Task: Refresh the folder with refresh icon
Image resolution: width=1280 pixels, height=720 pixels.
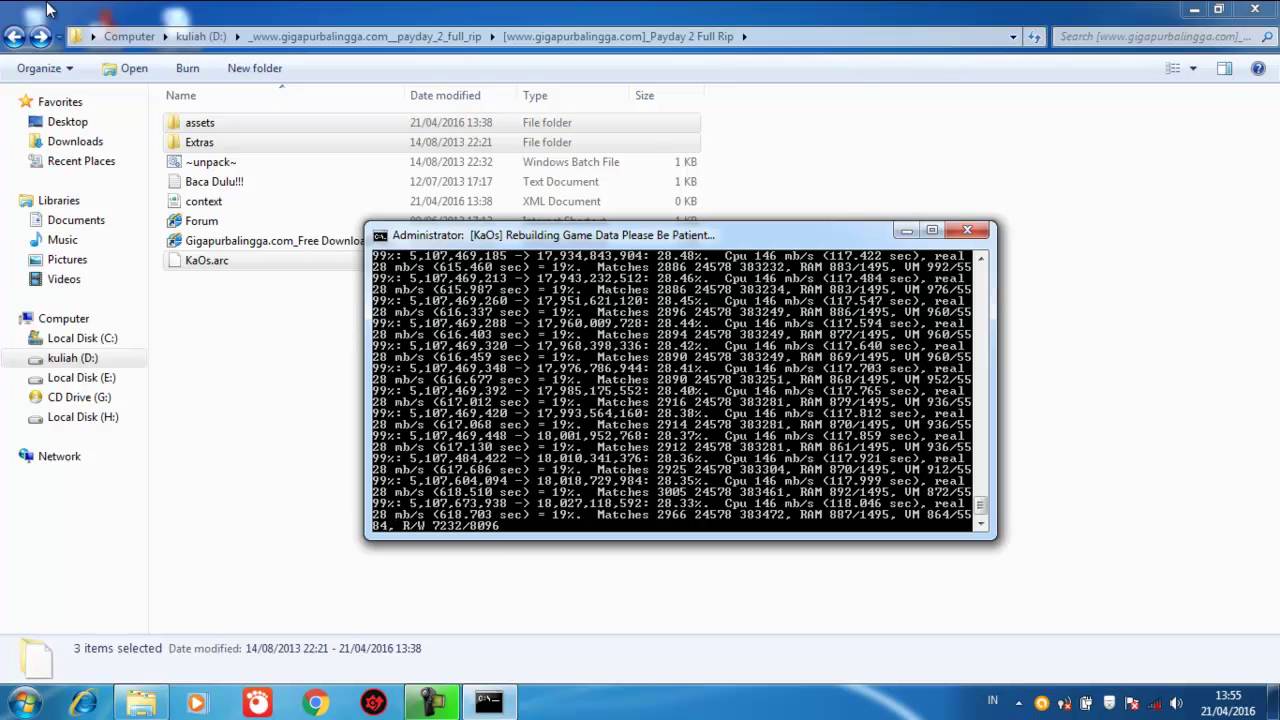Action: (x=1035, y=36)
